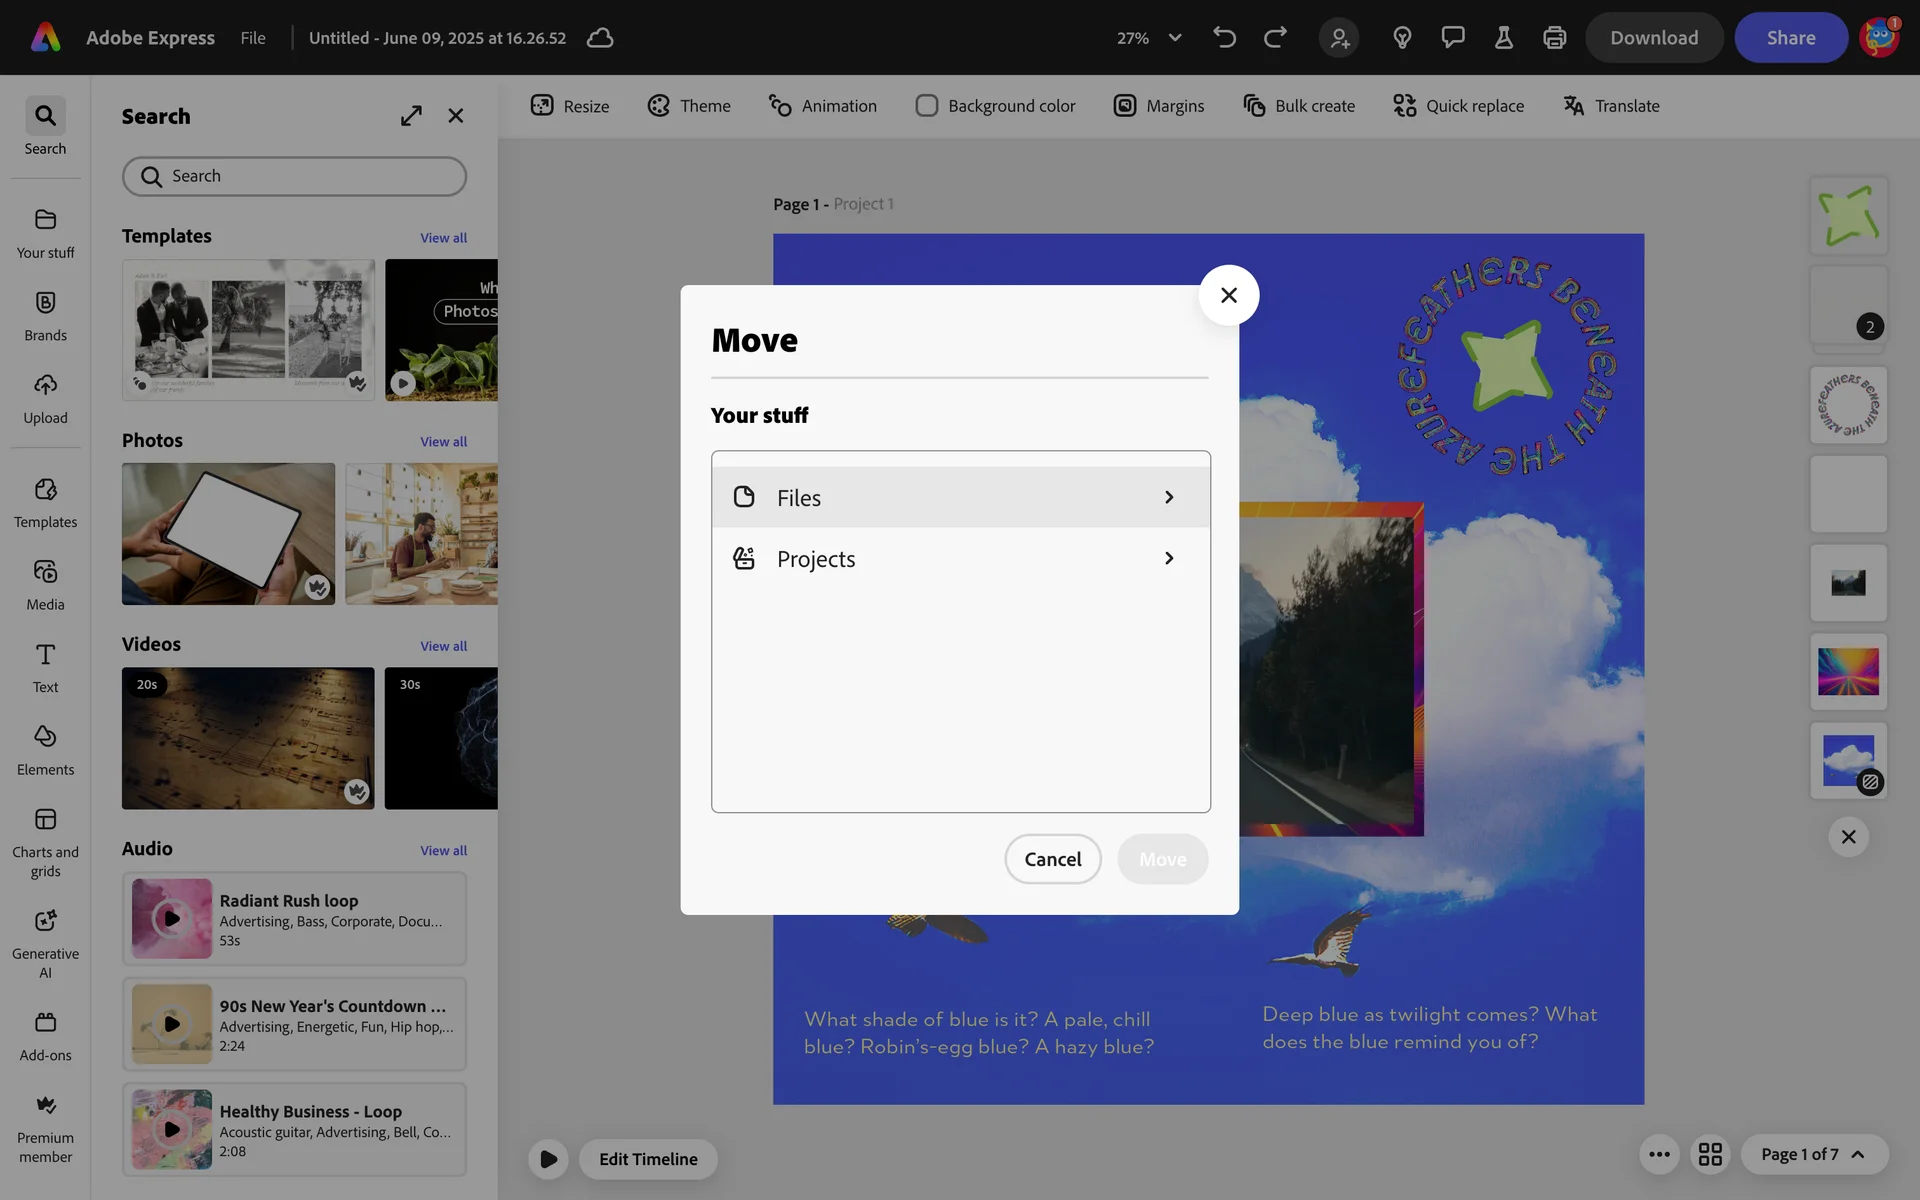Click the Undo arrow icon
This screenshot has height=1200, width=1920.
1224,38
